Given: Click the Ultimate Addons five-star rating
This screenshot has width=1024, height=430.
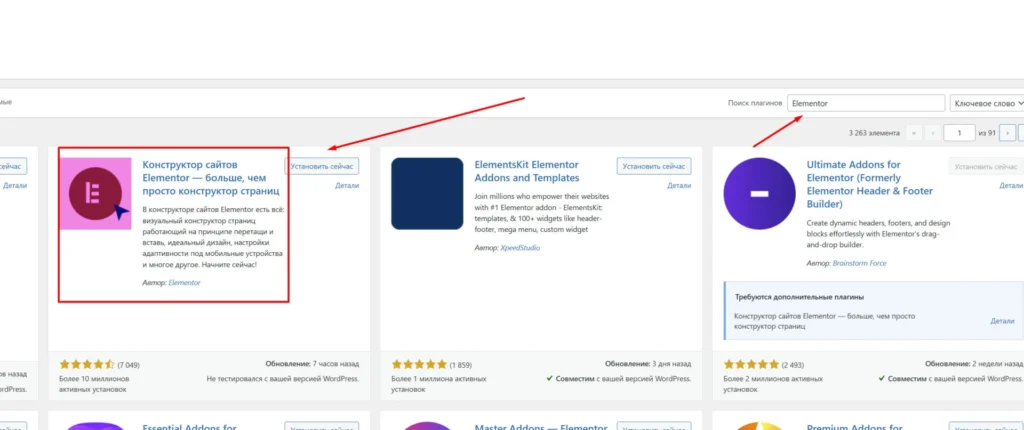Looking at the screenshot, I should [x=751, y=364].
